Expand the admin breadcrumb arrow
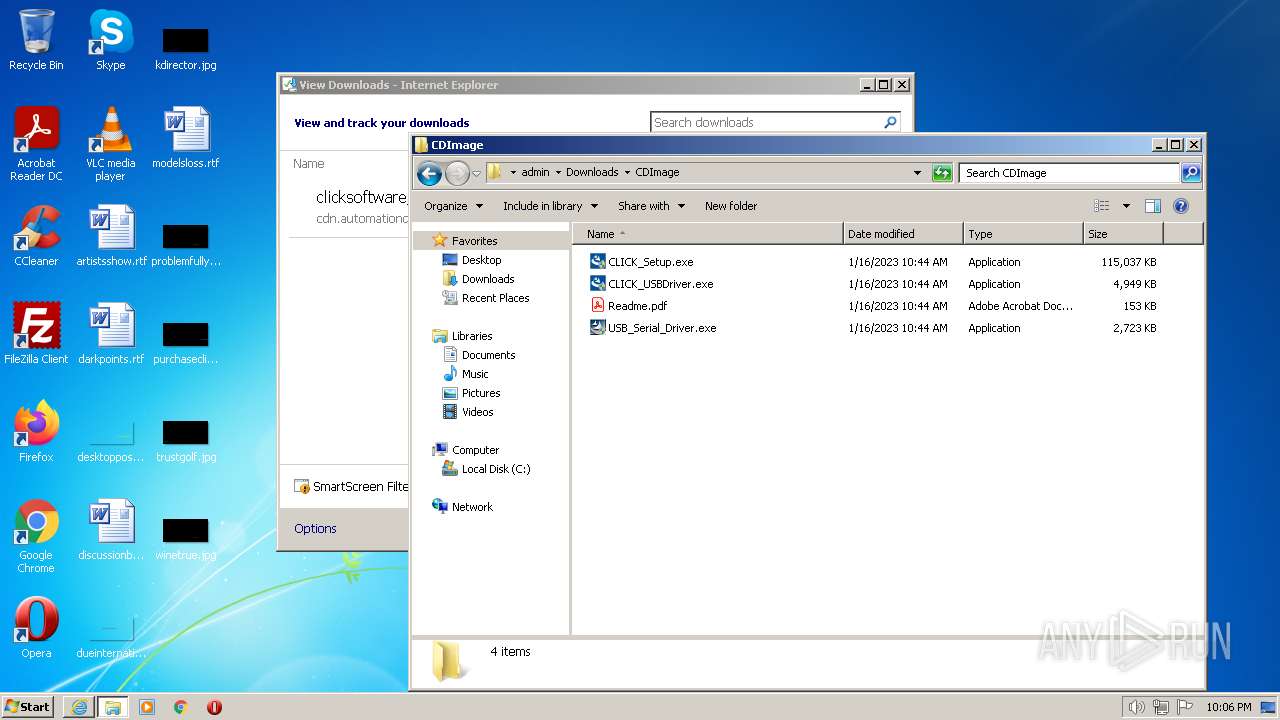1280x720 pixels. [558, 172]
